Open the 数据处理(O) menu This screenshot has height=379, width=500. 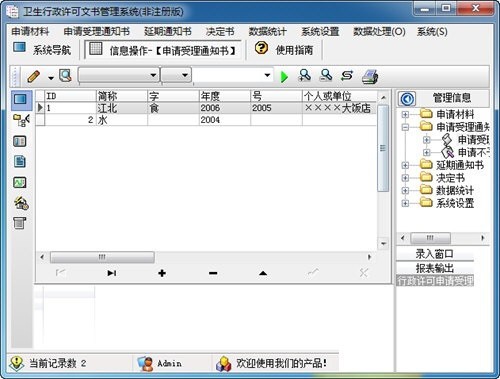tap(379, 32)
